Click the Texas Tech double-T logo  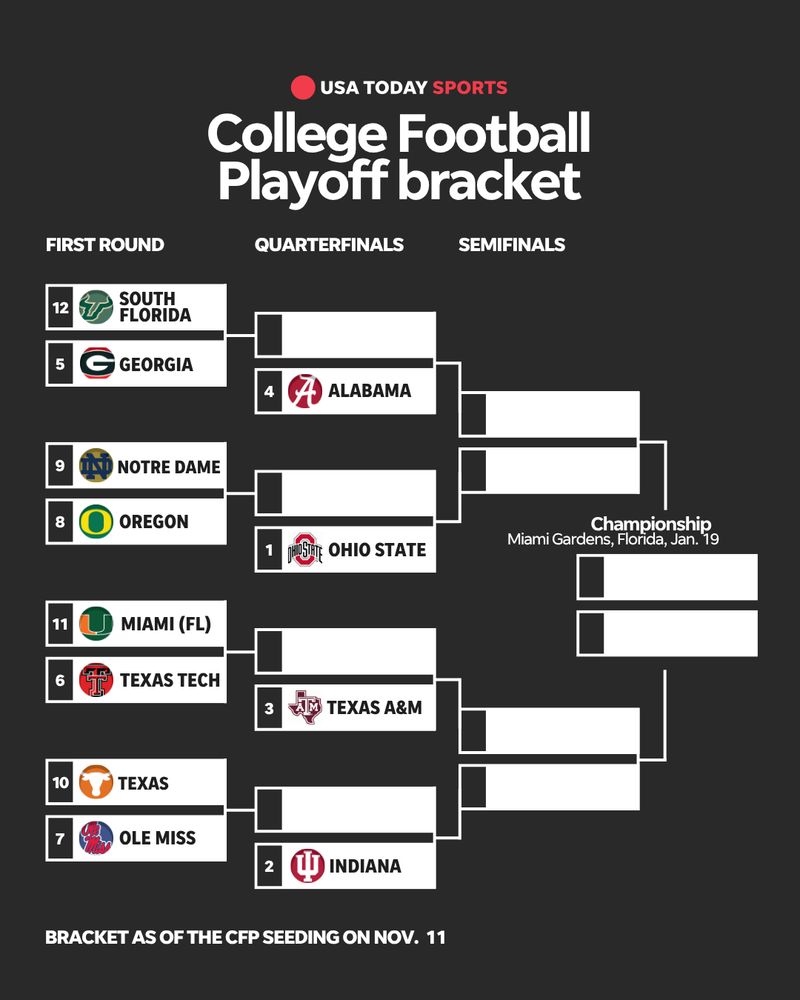(x=96, y=680)
